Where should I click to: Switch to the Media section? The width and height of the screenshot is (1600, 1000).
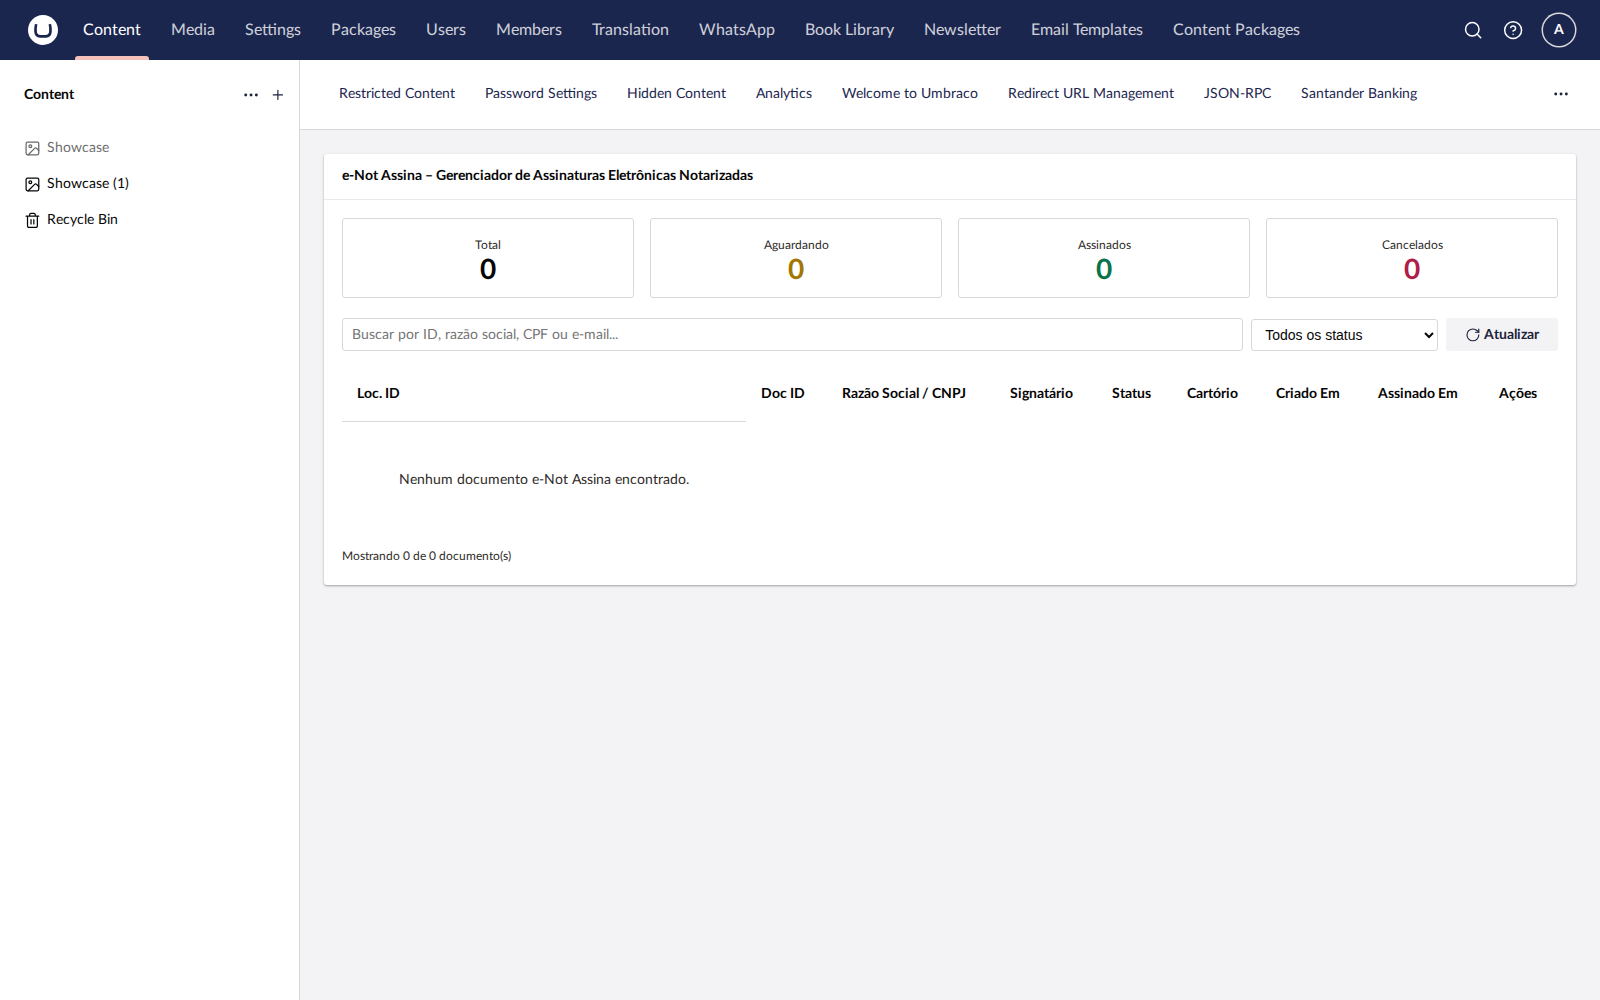point(193,30)
